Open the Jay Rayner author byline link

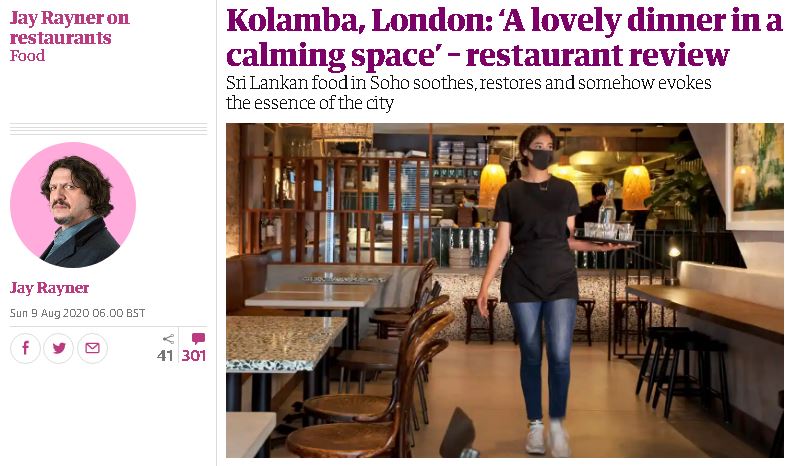49,288
